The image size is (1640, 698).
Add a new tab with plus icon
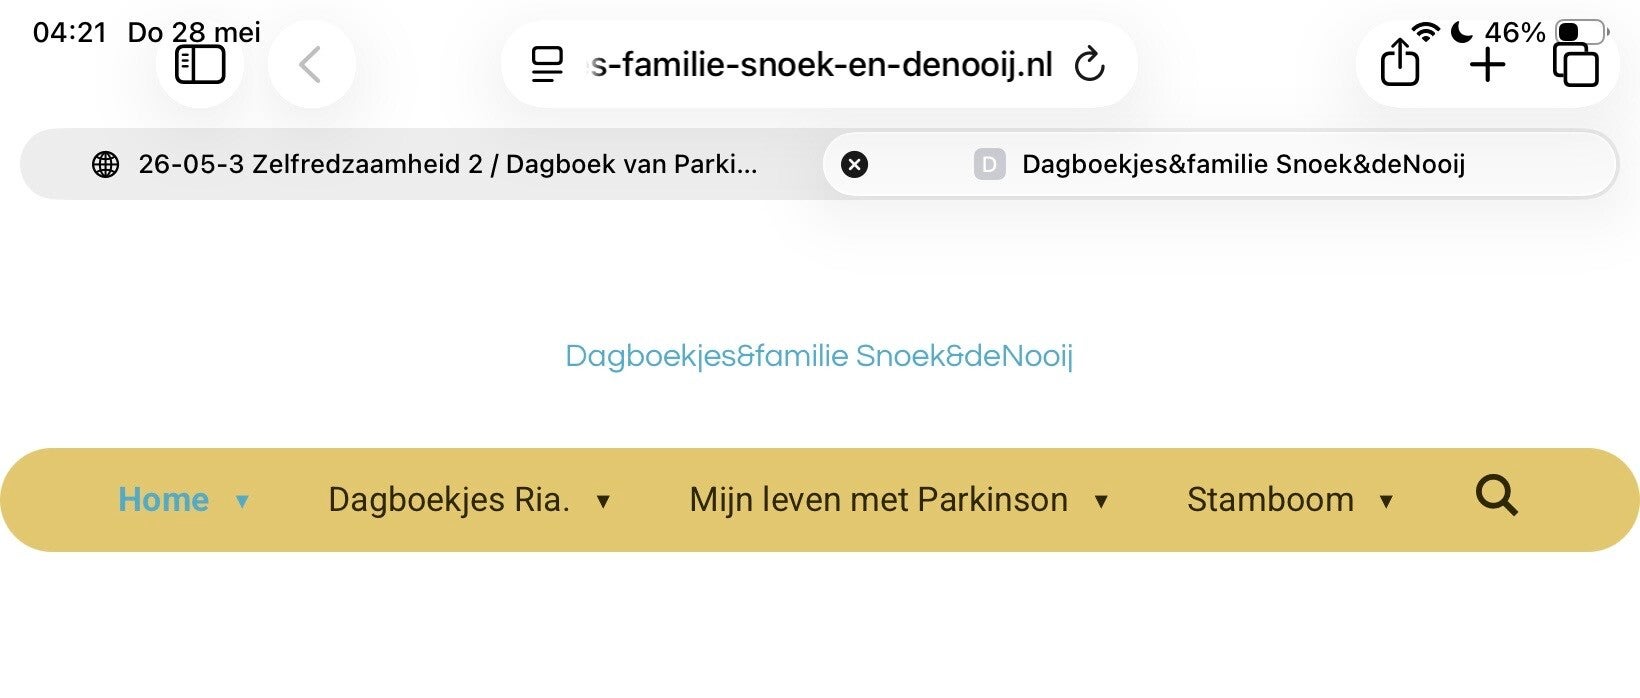pos(1488,65)
